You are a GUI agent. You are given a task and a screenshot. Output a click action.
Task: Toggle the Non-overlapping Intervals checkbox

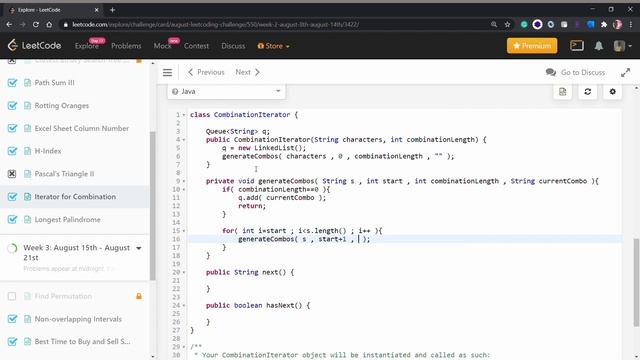coord(12,319)
